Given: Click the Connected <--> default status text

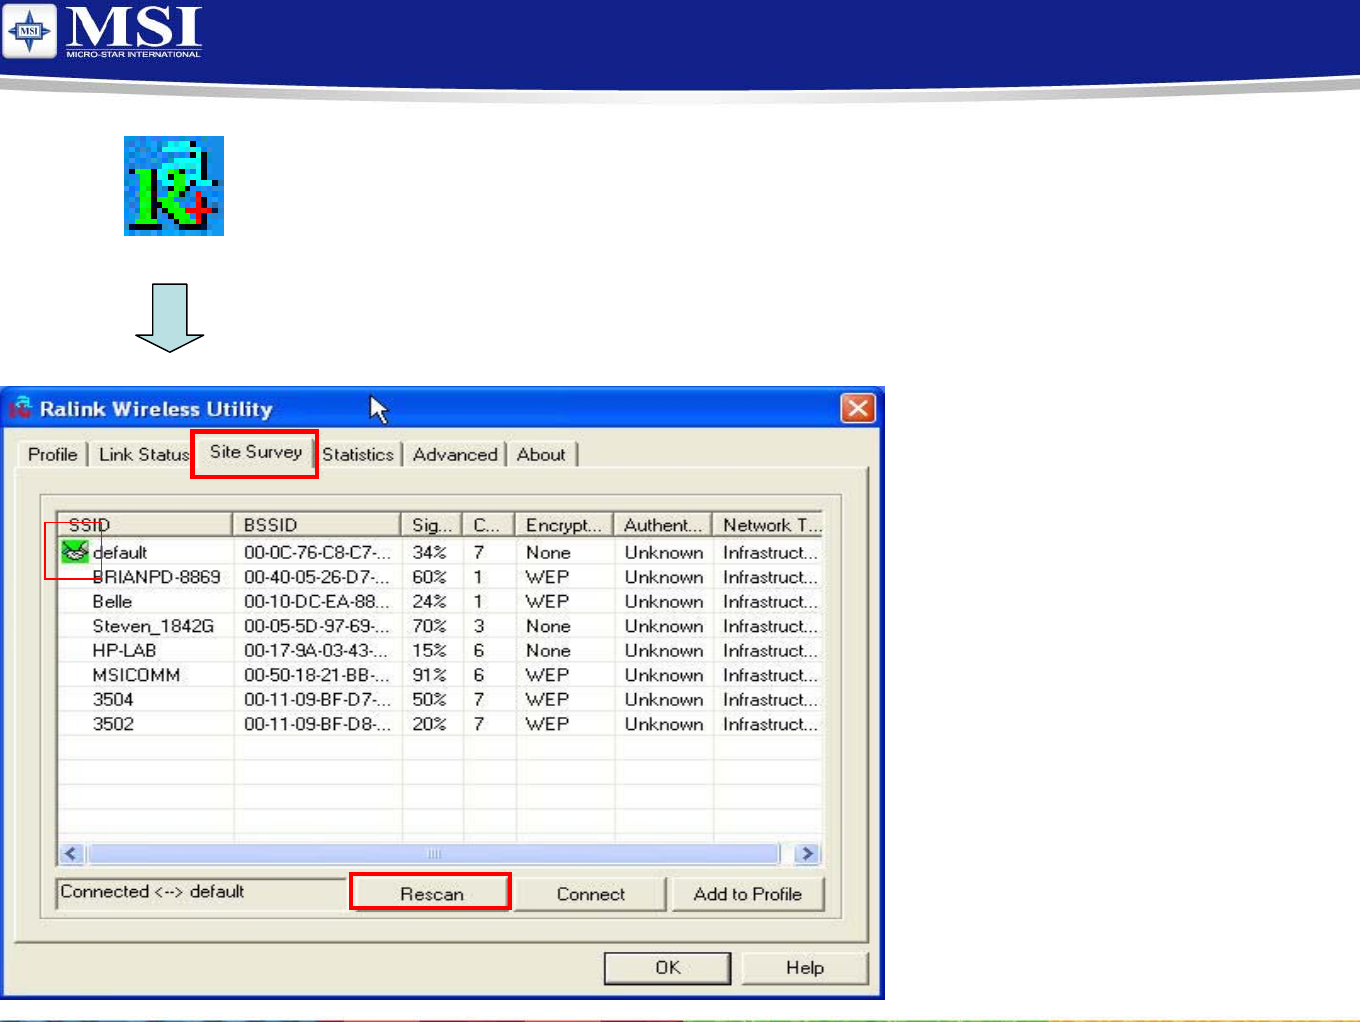Looking at the screenshot, I should pyautogui.click(x=152, y=891).
